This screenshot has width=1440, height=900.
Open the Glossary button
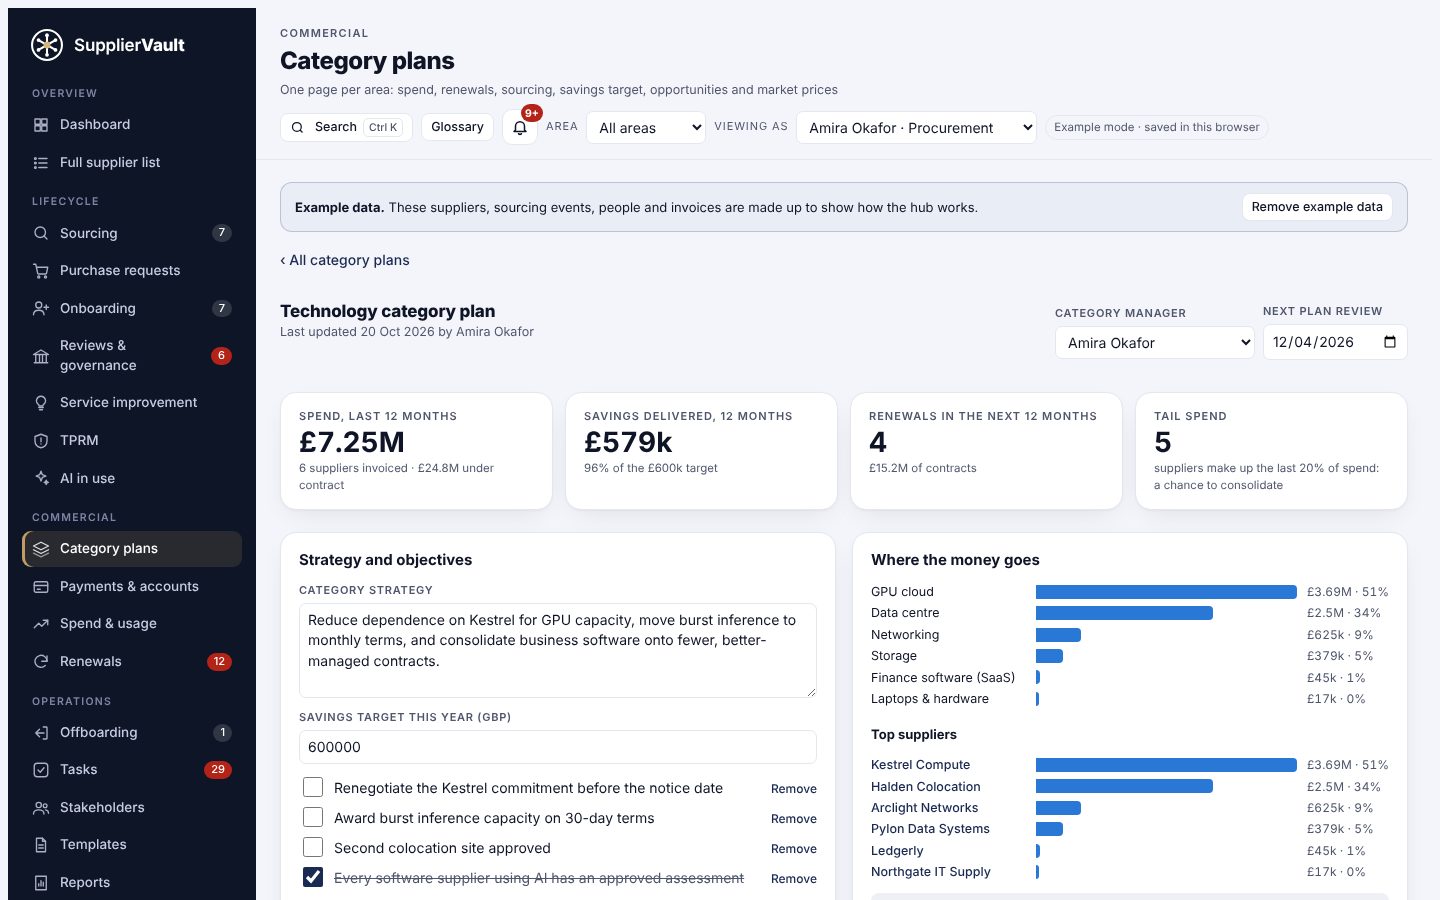point(457,127)
